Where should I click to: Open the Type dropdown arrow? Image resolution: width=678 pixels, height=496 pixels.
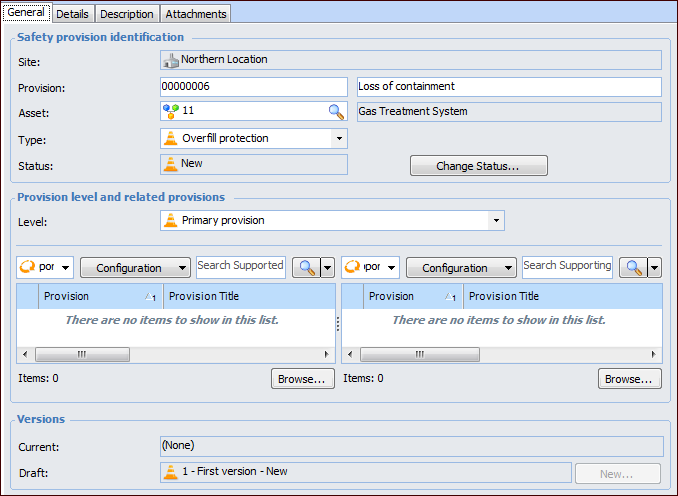point(339,138)
